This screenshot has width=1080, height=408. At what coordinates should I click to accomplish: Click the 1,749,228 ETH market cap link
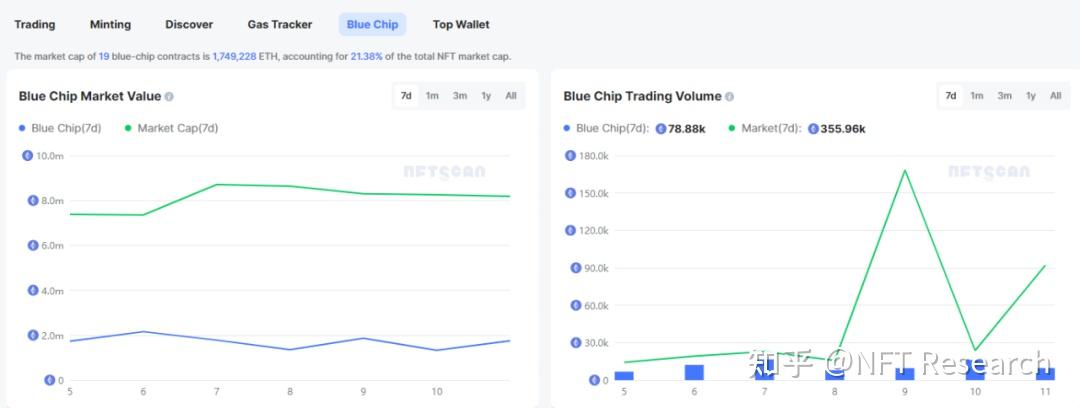[x=234, y=56]
